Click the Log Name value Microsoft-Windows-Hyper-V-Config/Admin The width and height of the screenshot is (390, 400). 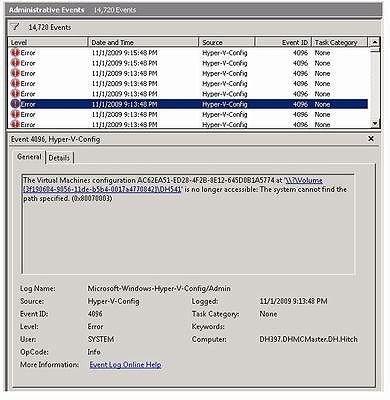[x=159, y=288]
